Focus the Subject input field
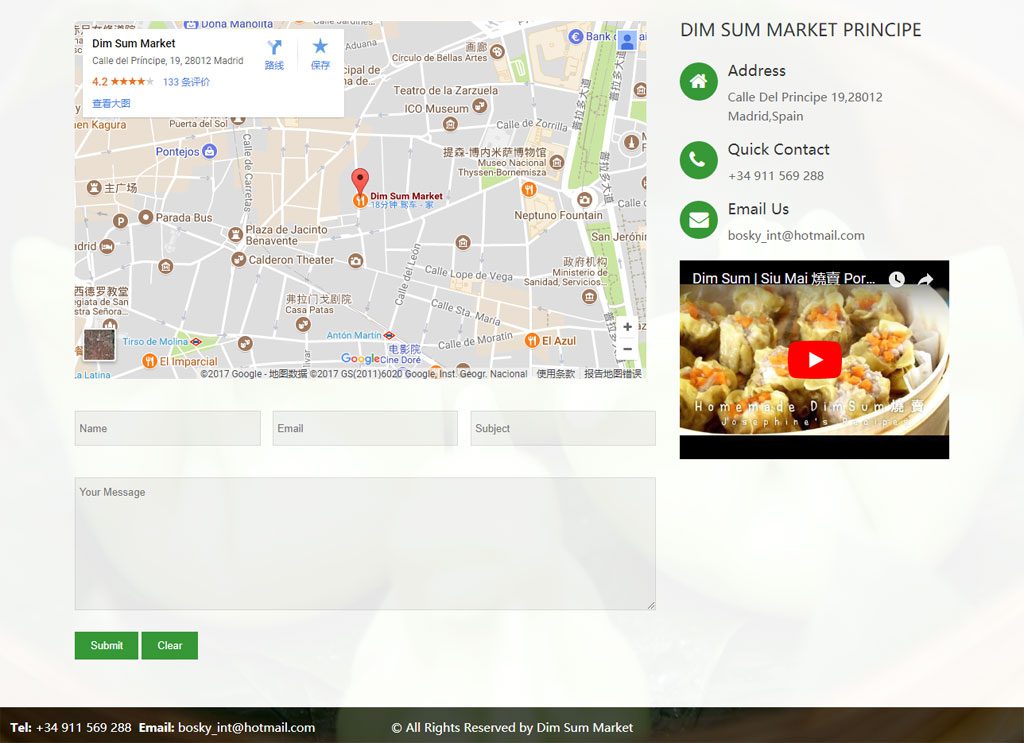1024x743 pixels. click(x=563, y=428)
